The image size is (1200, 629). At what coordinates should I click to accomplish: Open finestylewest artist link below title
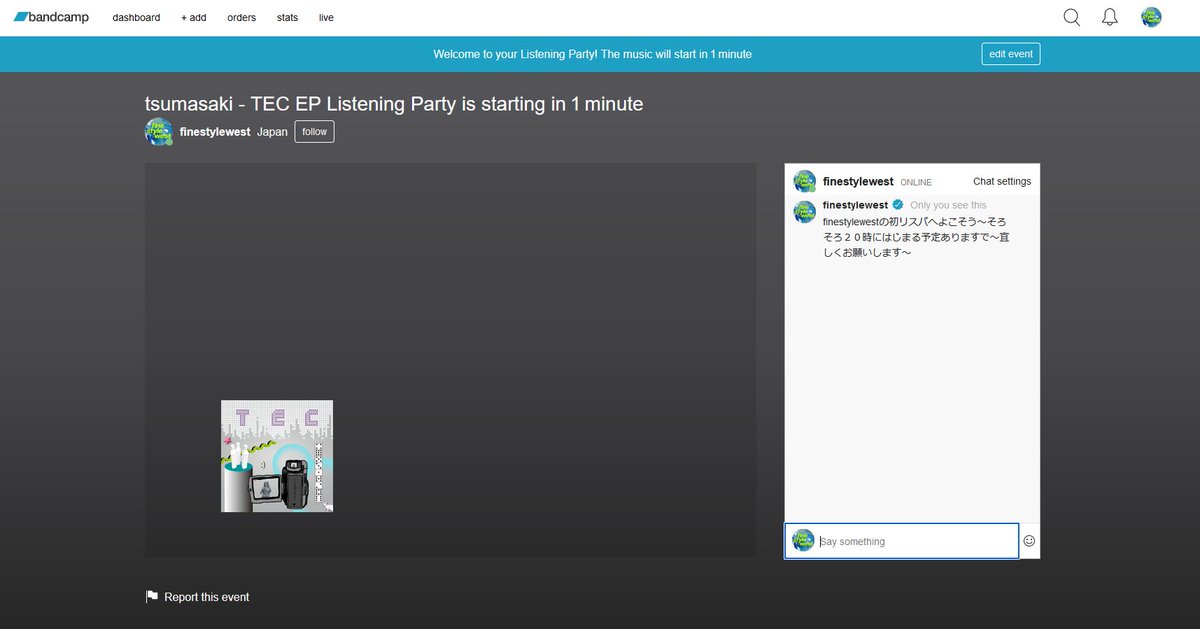pyautogui.click(x=215, y=132)
